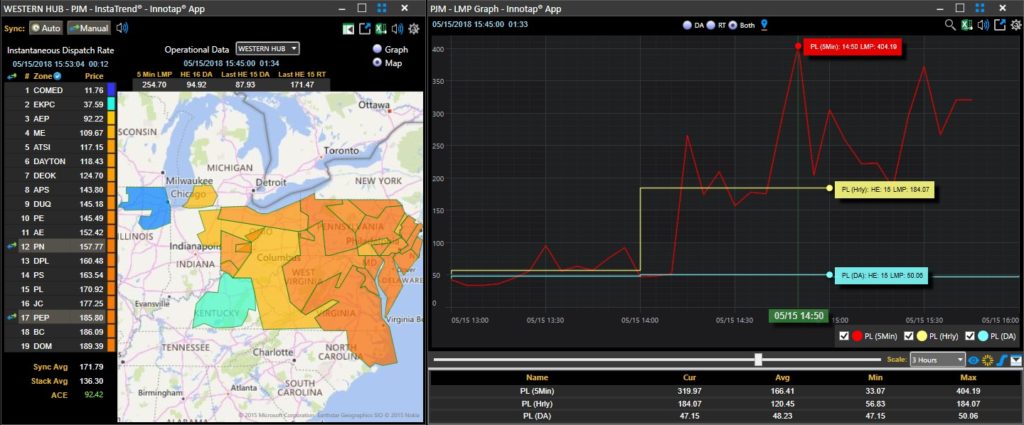Select the PL (5Min) table row

coord(726,391)
